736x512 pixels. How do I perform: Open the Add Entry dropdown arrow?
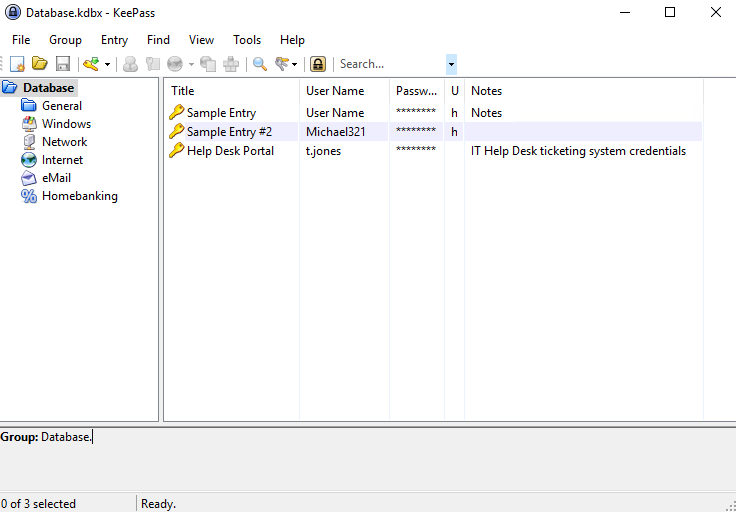(107, 64)
